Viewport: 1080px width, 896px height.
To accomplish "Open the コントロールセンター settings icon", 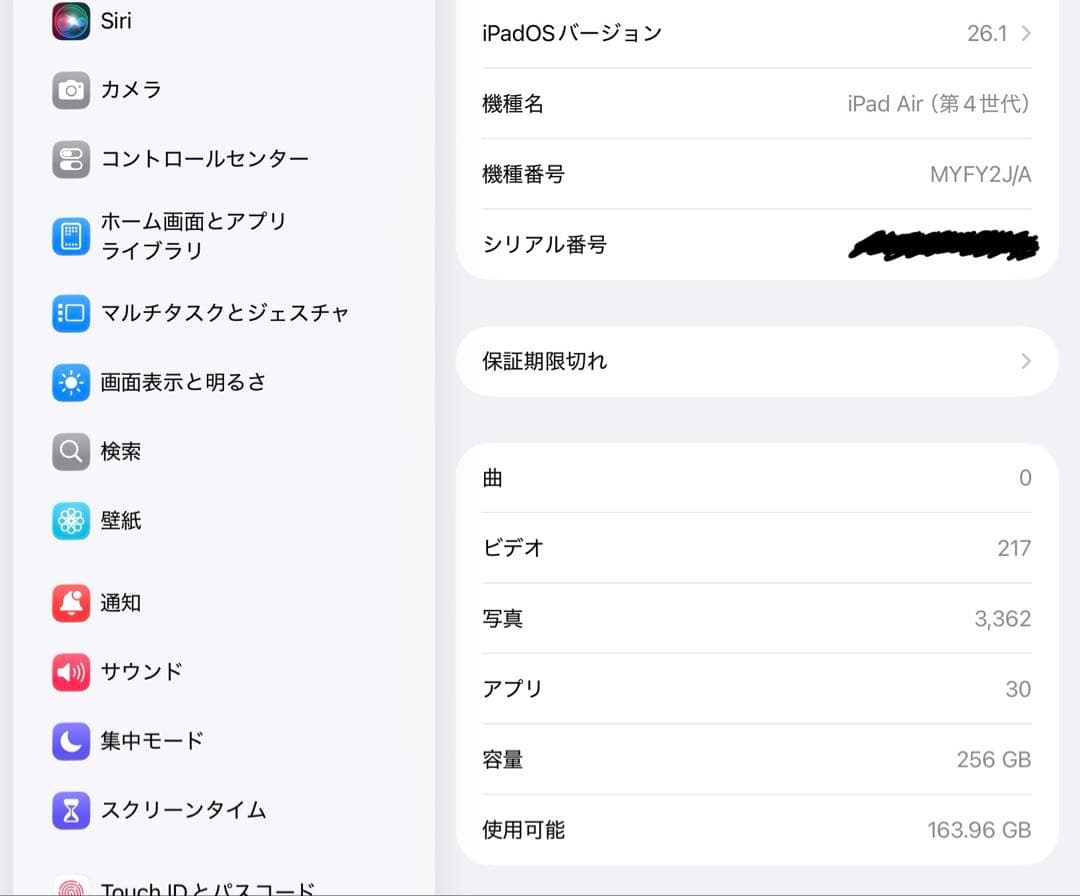I will 70,159.
